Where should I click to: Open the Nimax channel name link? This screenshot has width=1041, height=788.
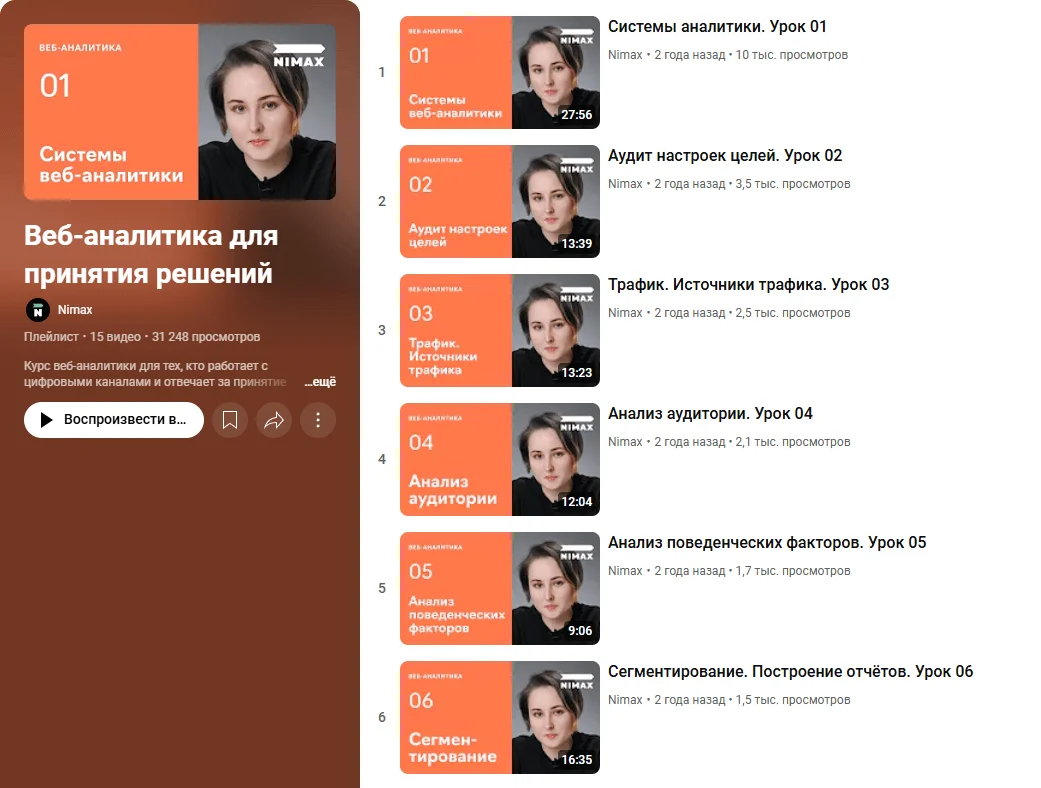click(75, 310)
